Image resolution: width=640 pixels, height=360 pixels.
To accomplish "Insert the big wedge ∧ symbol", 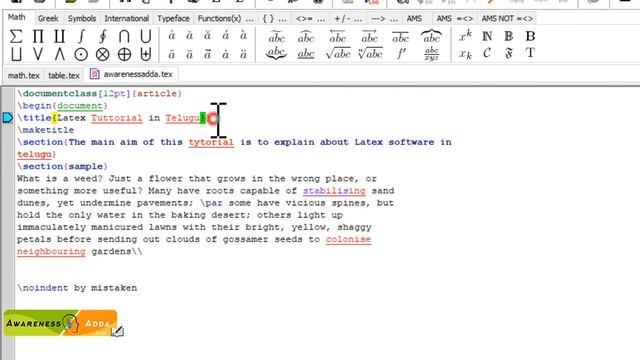I will point(60,54).
